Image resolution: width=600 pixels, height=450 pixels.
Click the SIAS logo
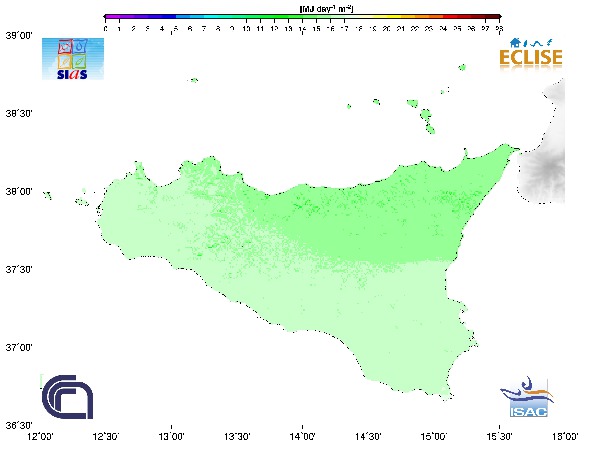(x=73, y=59)
